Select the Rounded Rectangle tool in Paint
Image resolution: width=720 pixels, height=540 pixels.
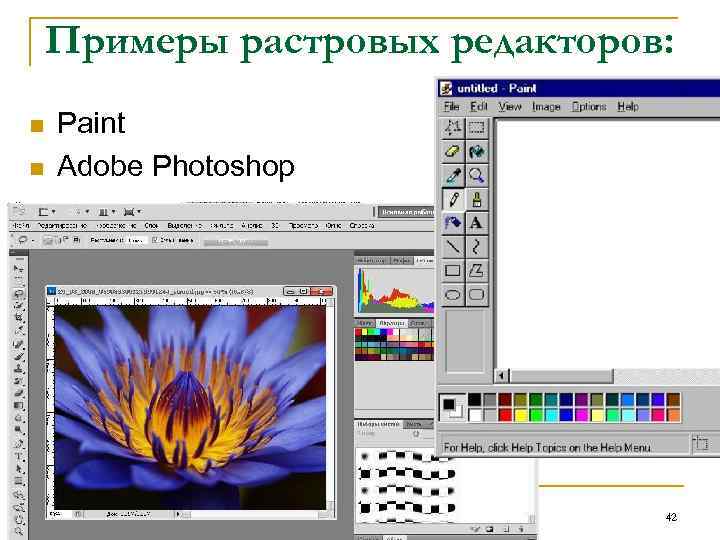(477, 294)
